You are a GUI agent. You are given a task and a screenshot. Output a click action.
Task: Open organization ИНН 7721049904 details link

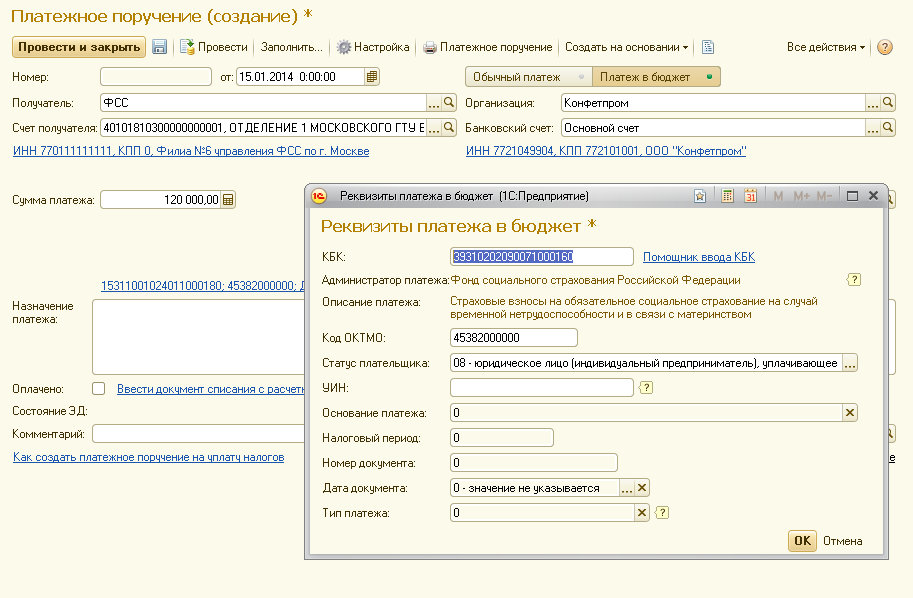pos(606,151)
